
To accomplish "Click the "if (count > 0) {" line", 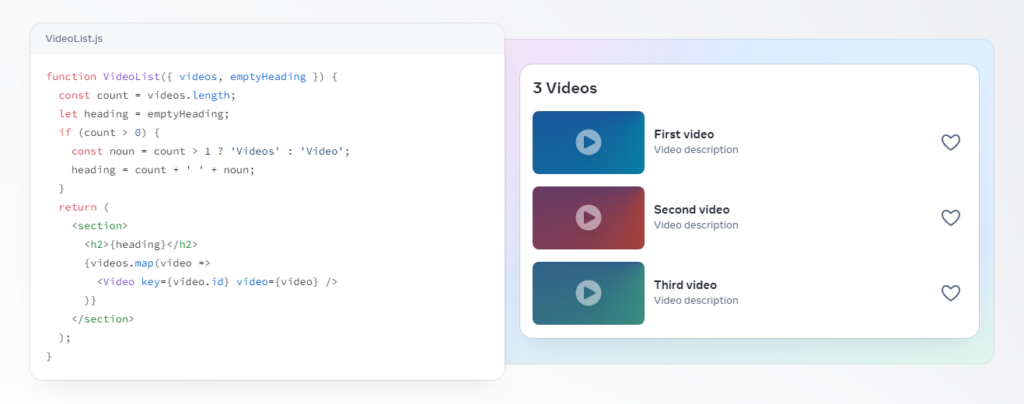I will (109, 132).
